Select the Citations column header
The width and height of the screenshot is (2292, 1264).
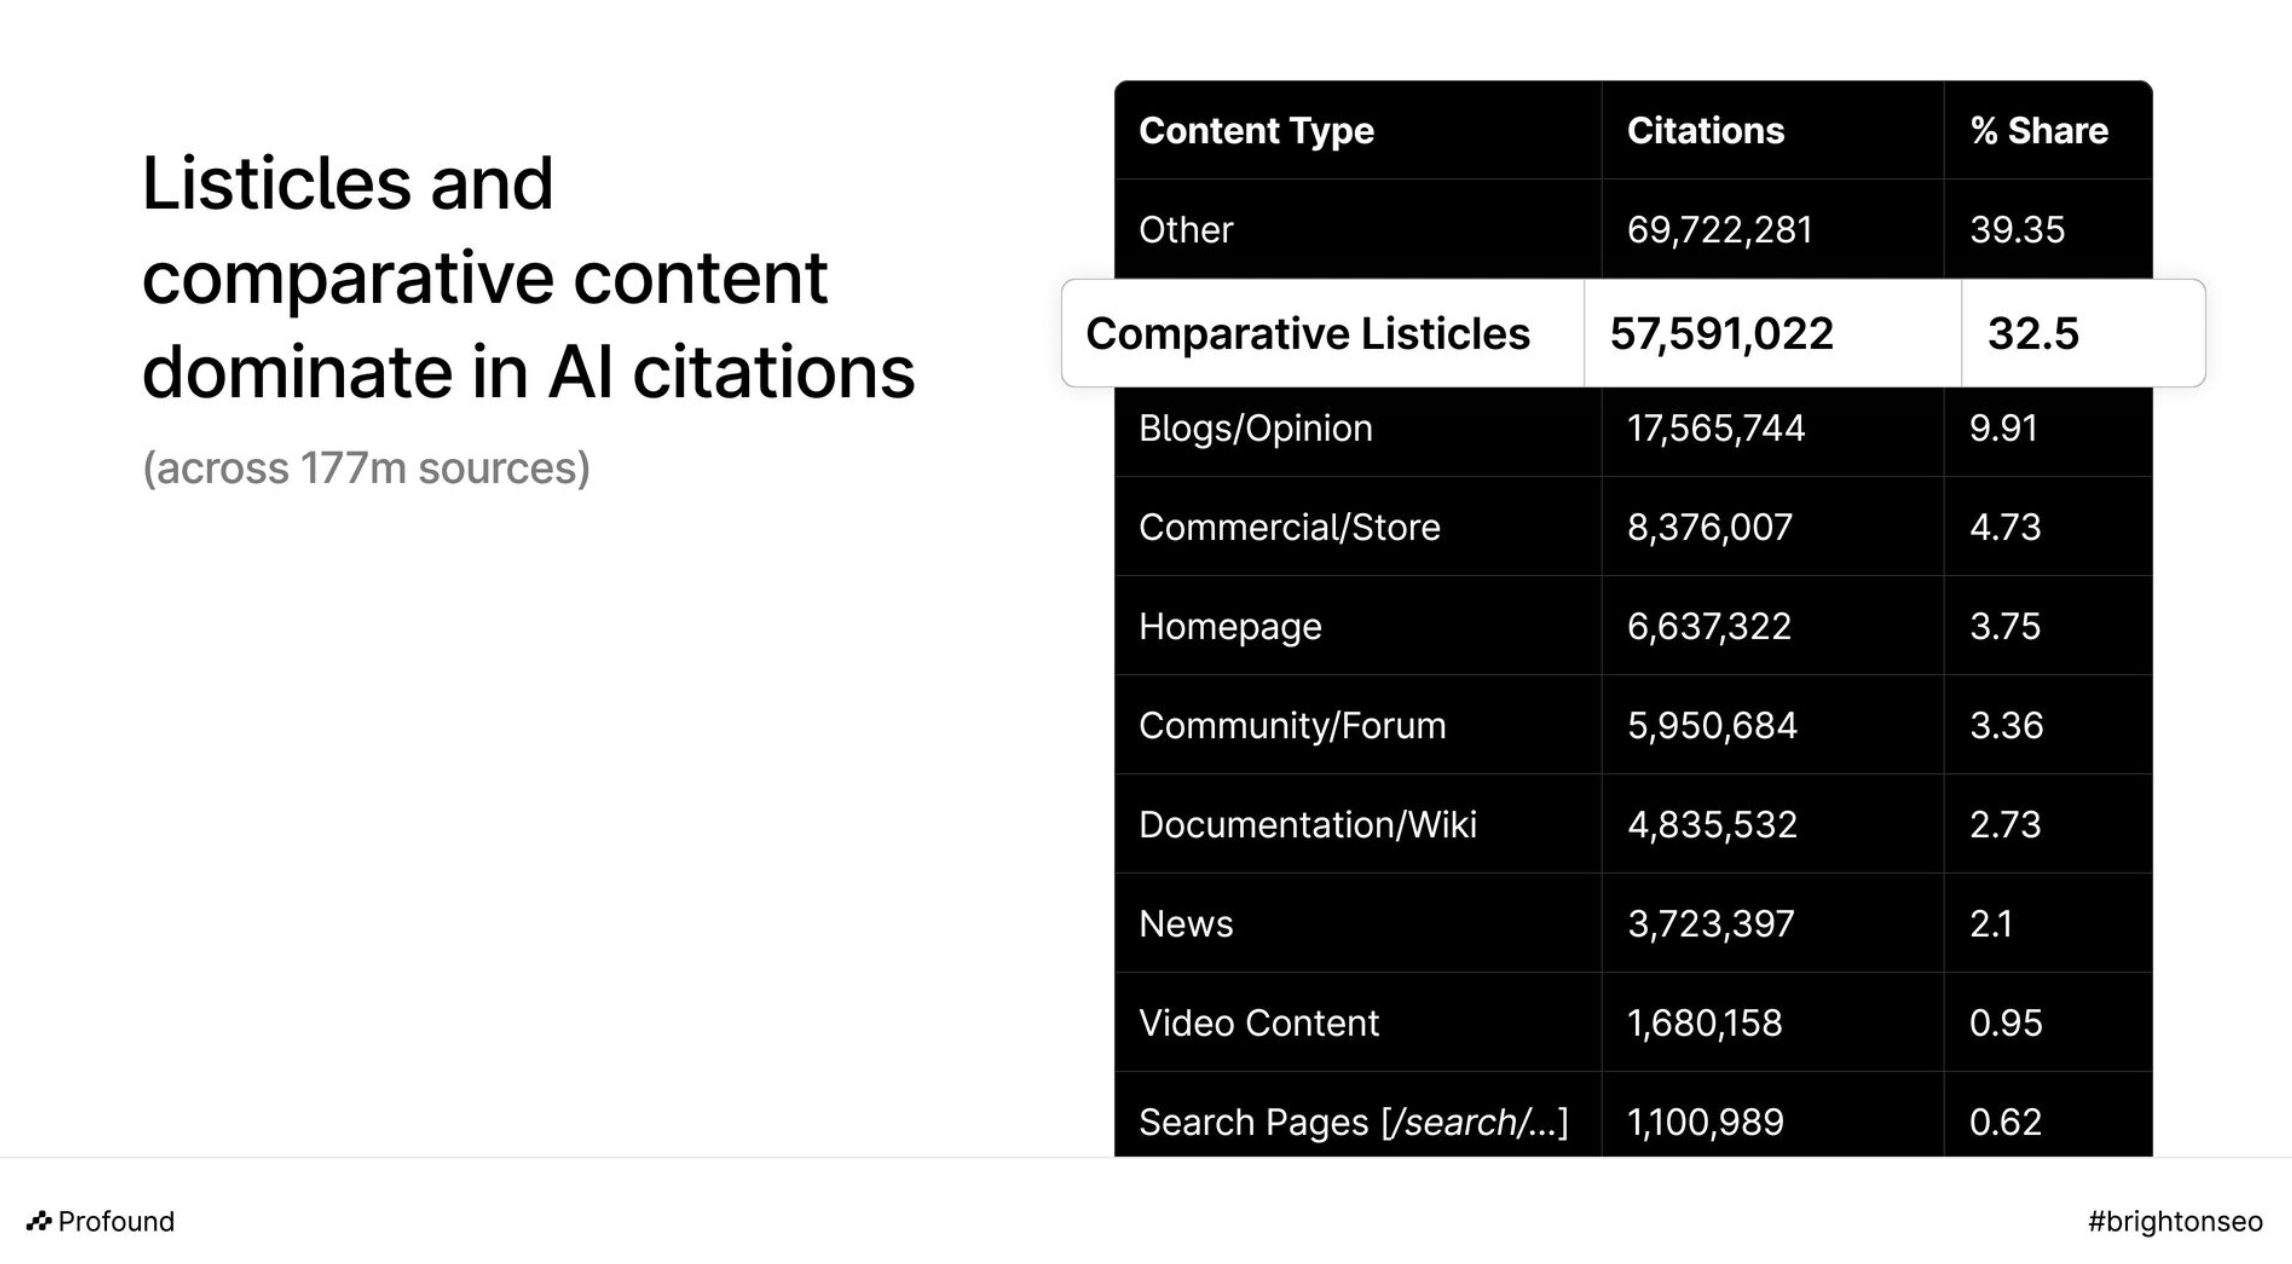tap(1705, 131)
